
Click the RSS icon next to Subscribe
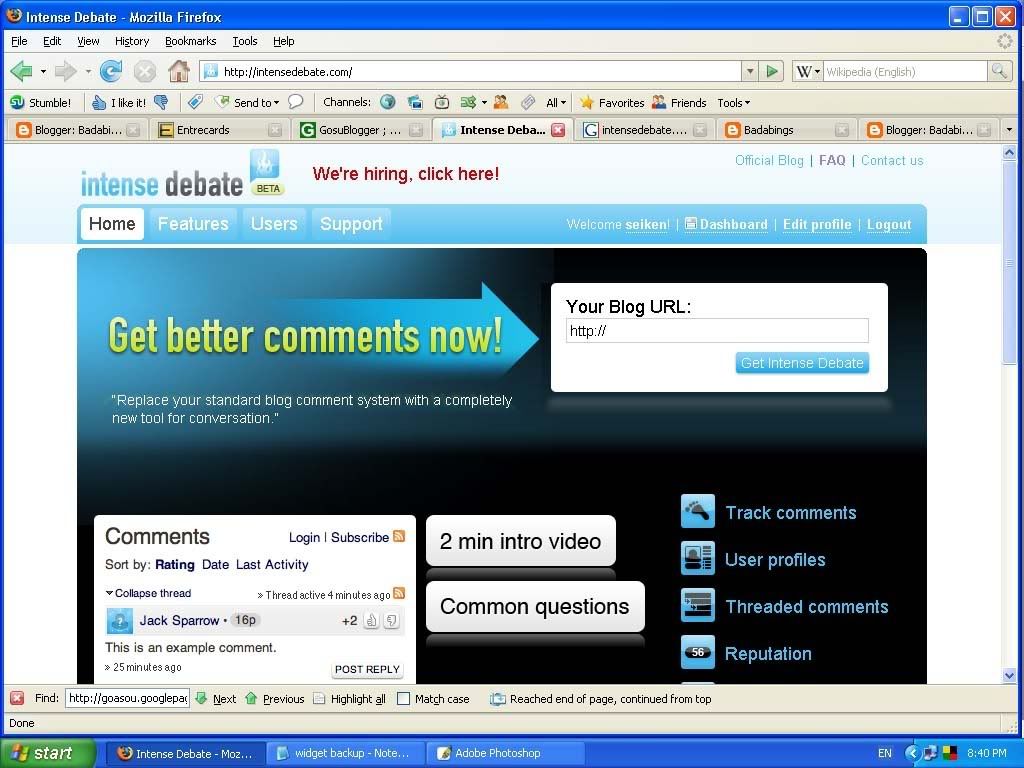click(399, 536)
